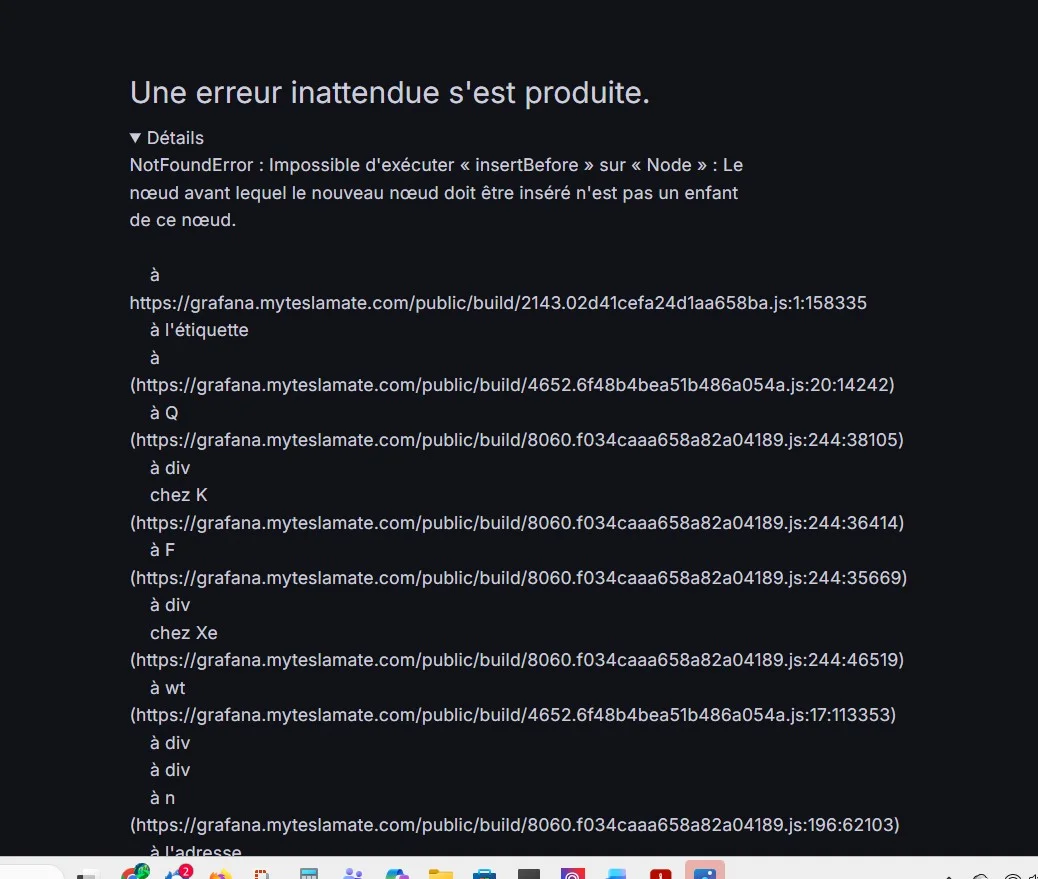Click the stack line 'à wt'
Image resolution: width=1038 pixels, height=879 pixels.
(168, 688)
